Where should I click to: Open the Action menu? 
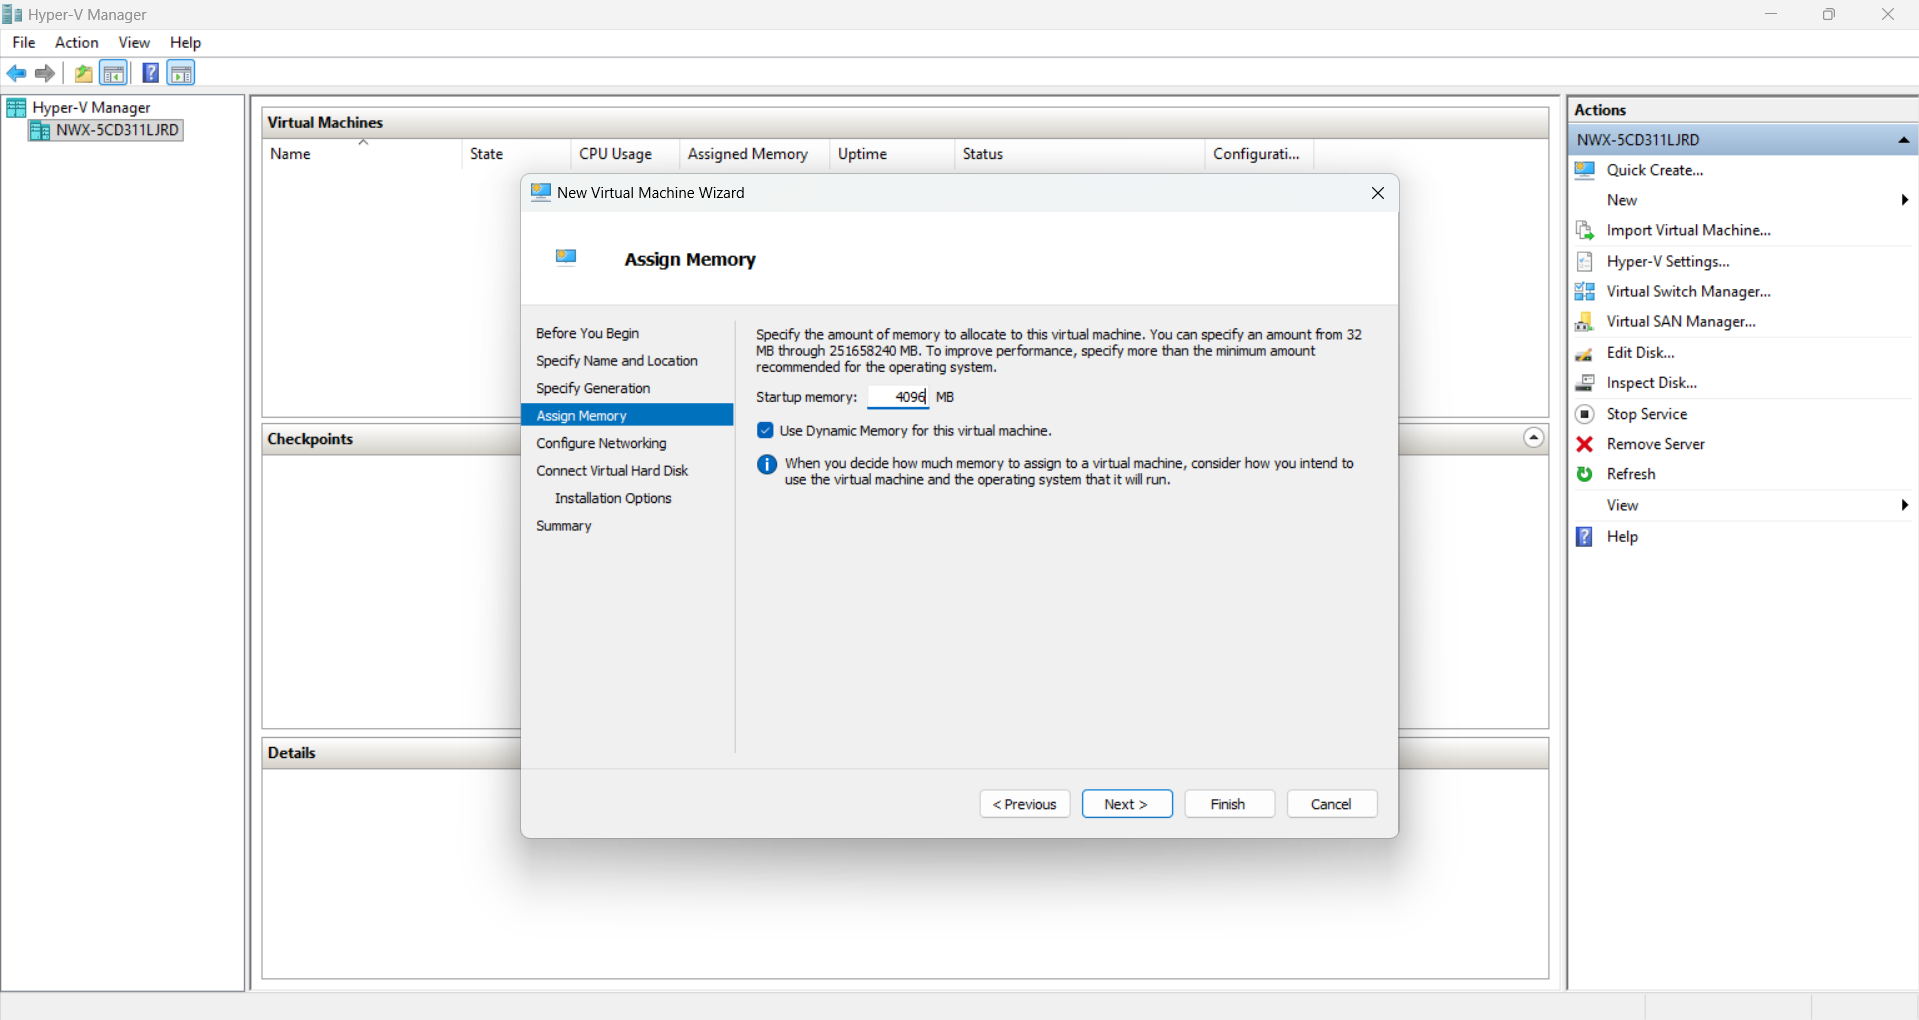76,42
